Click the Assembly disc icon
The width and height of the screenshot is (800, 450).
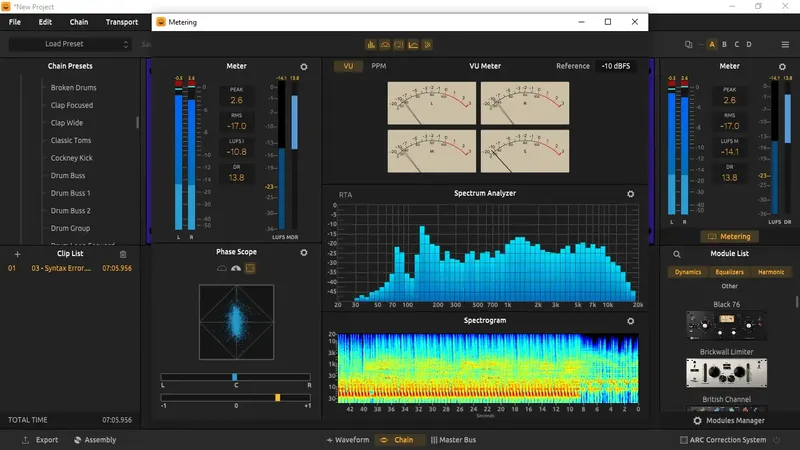78,440
